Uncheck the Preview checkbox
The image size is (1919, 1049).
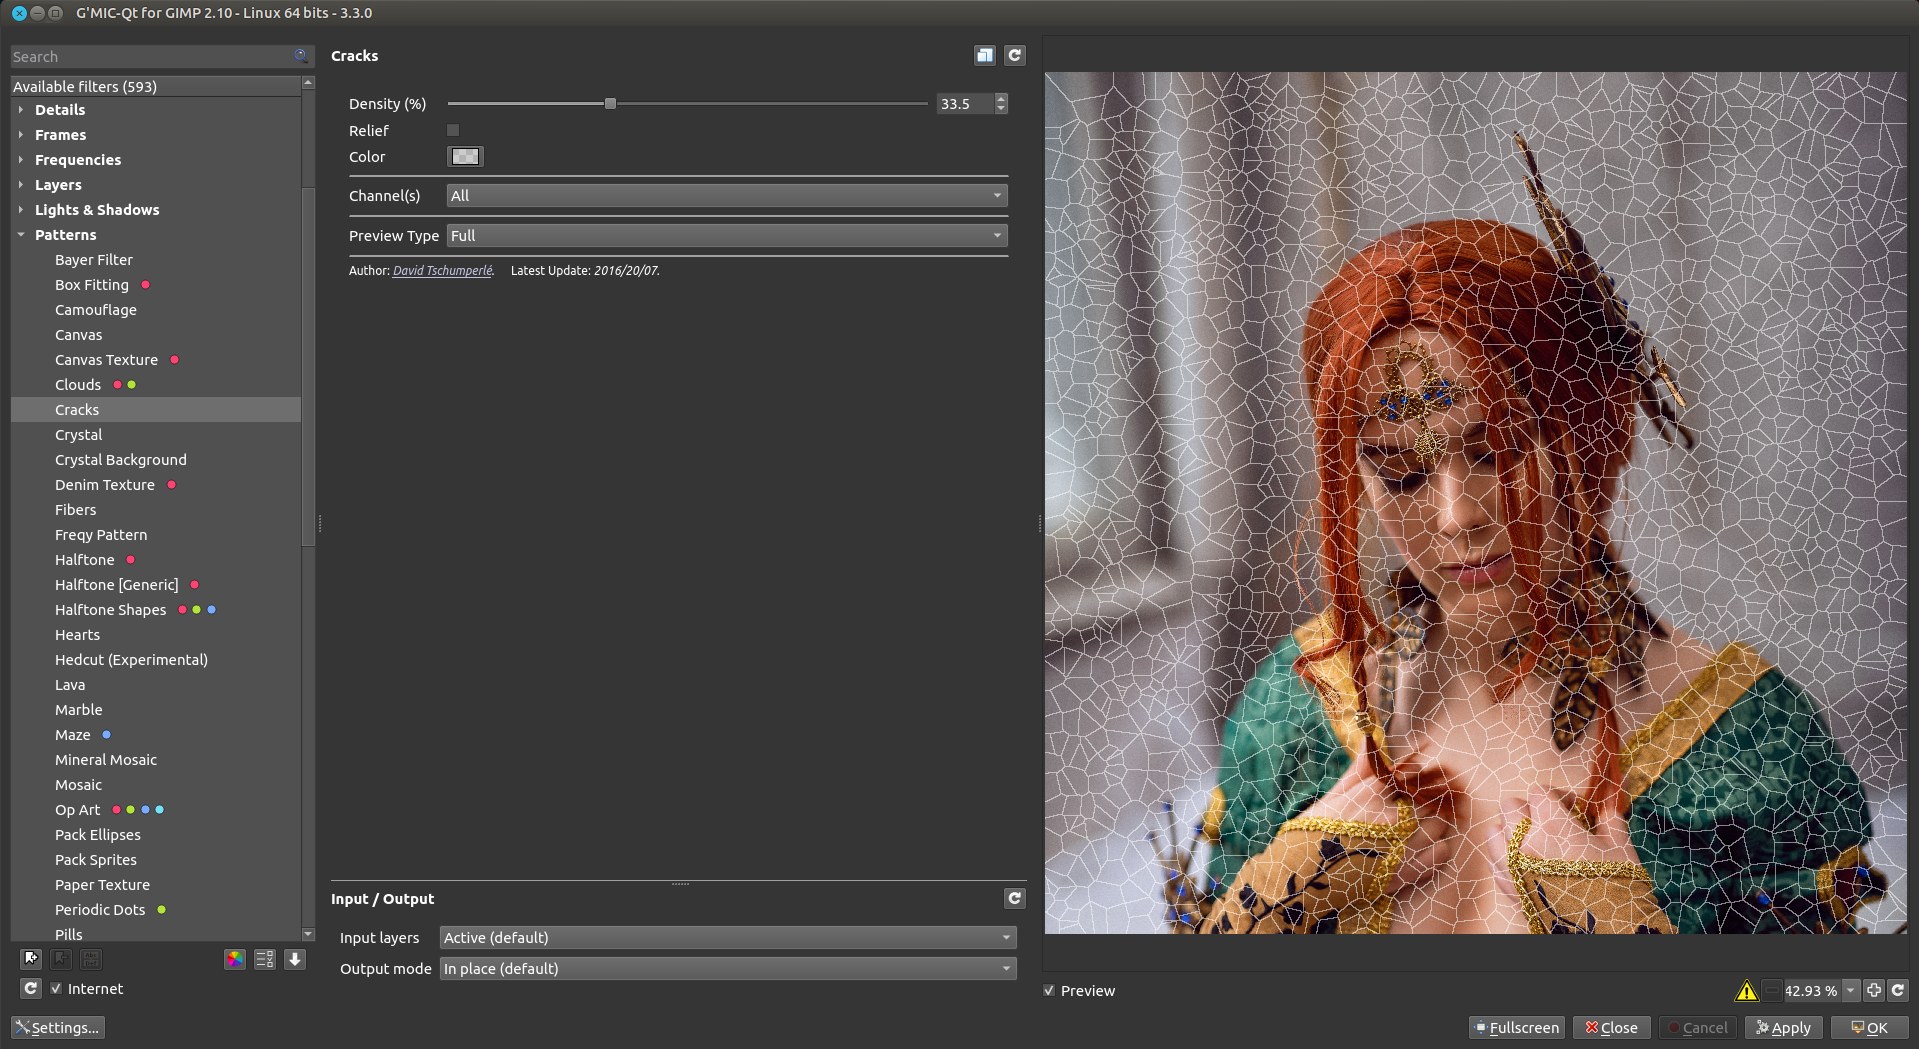pos(1049,990)
